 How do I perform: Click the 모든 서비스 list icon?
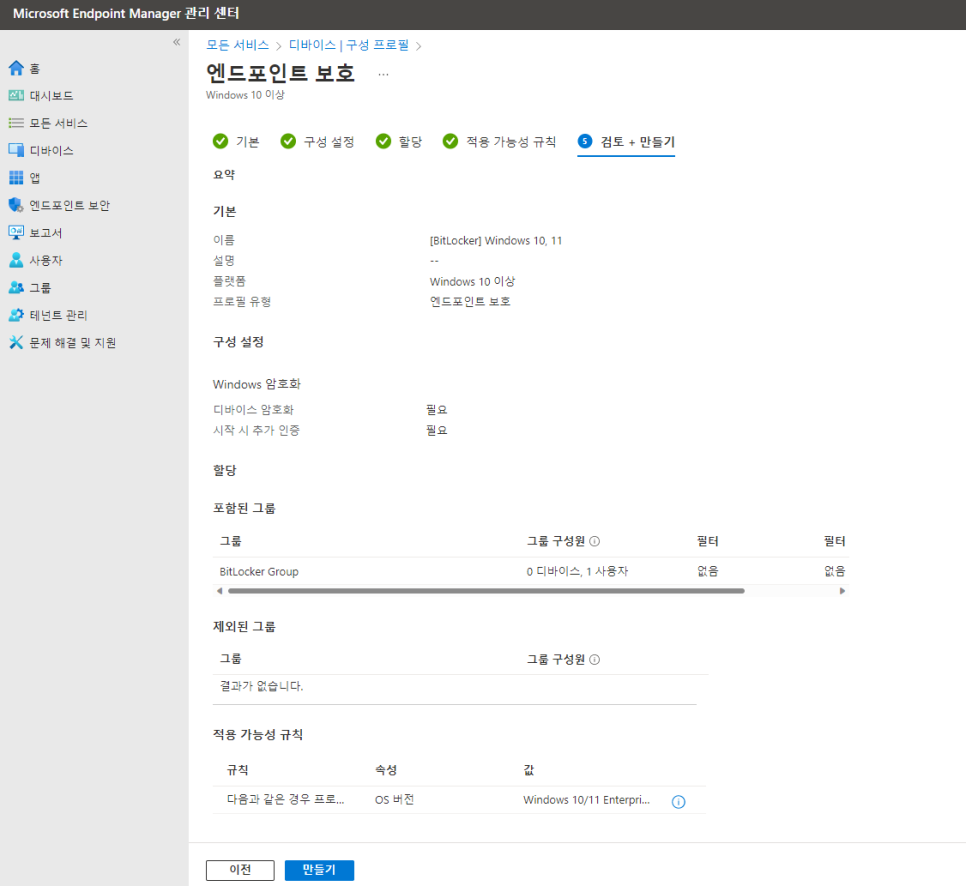click(16, 123)
